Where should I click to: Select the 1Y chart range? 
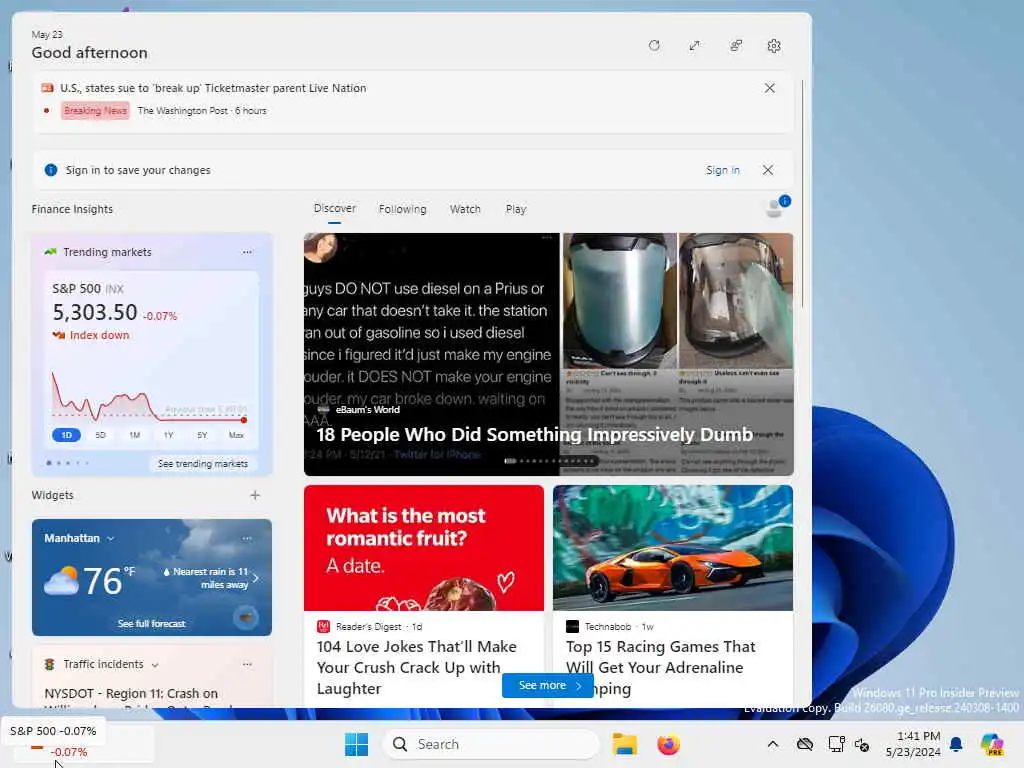tap(168, 435)
